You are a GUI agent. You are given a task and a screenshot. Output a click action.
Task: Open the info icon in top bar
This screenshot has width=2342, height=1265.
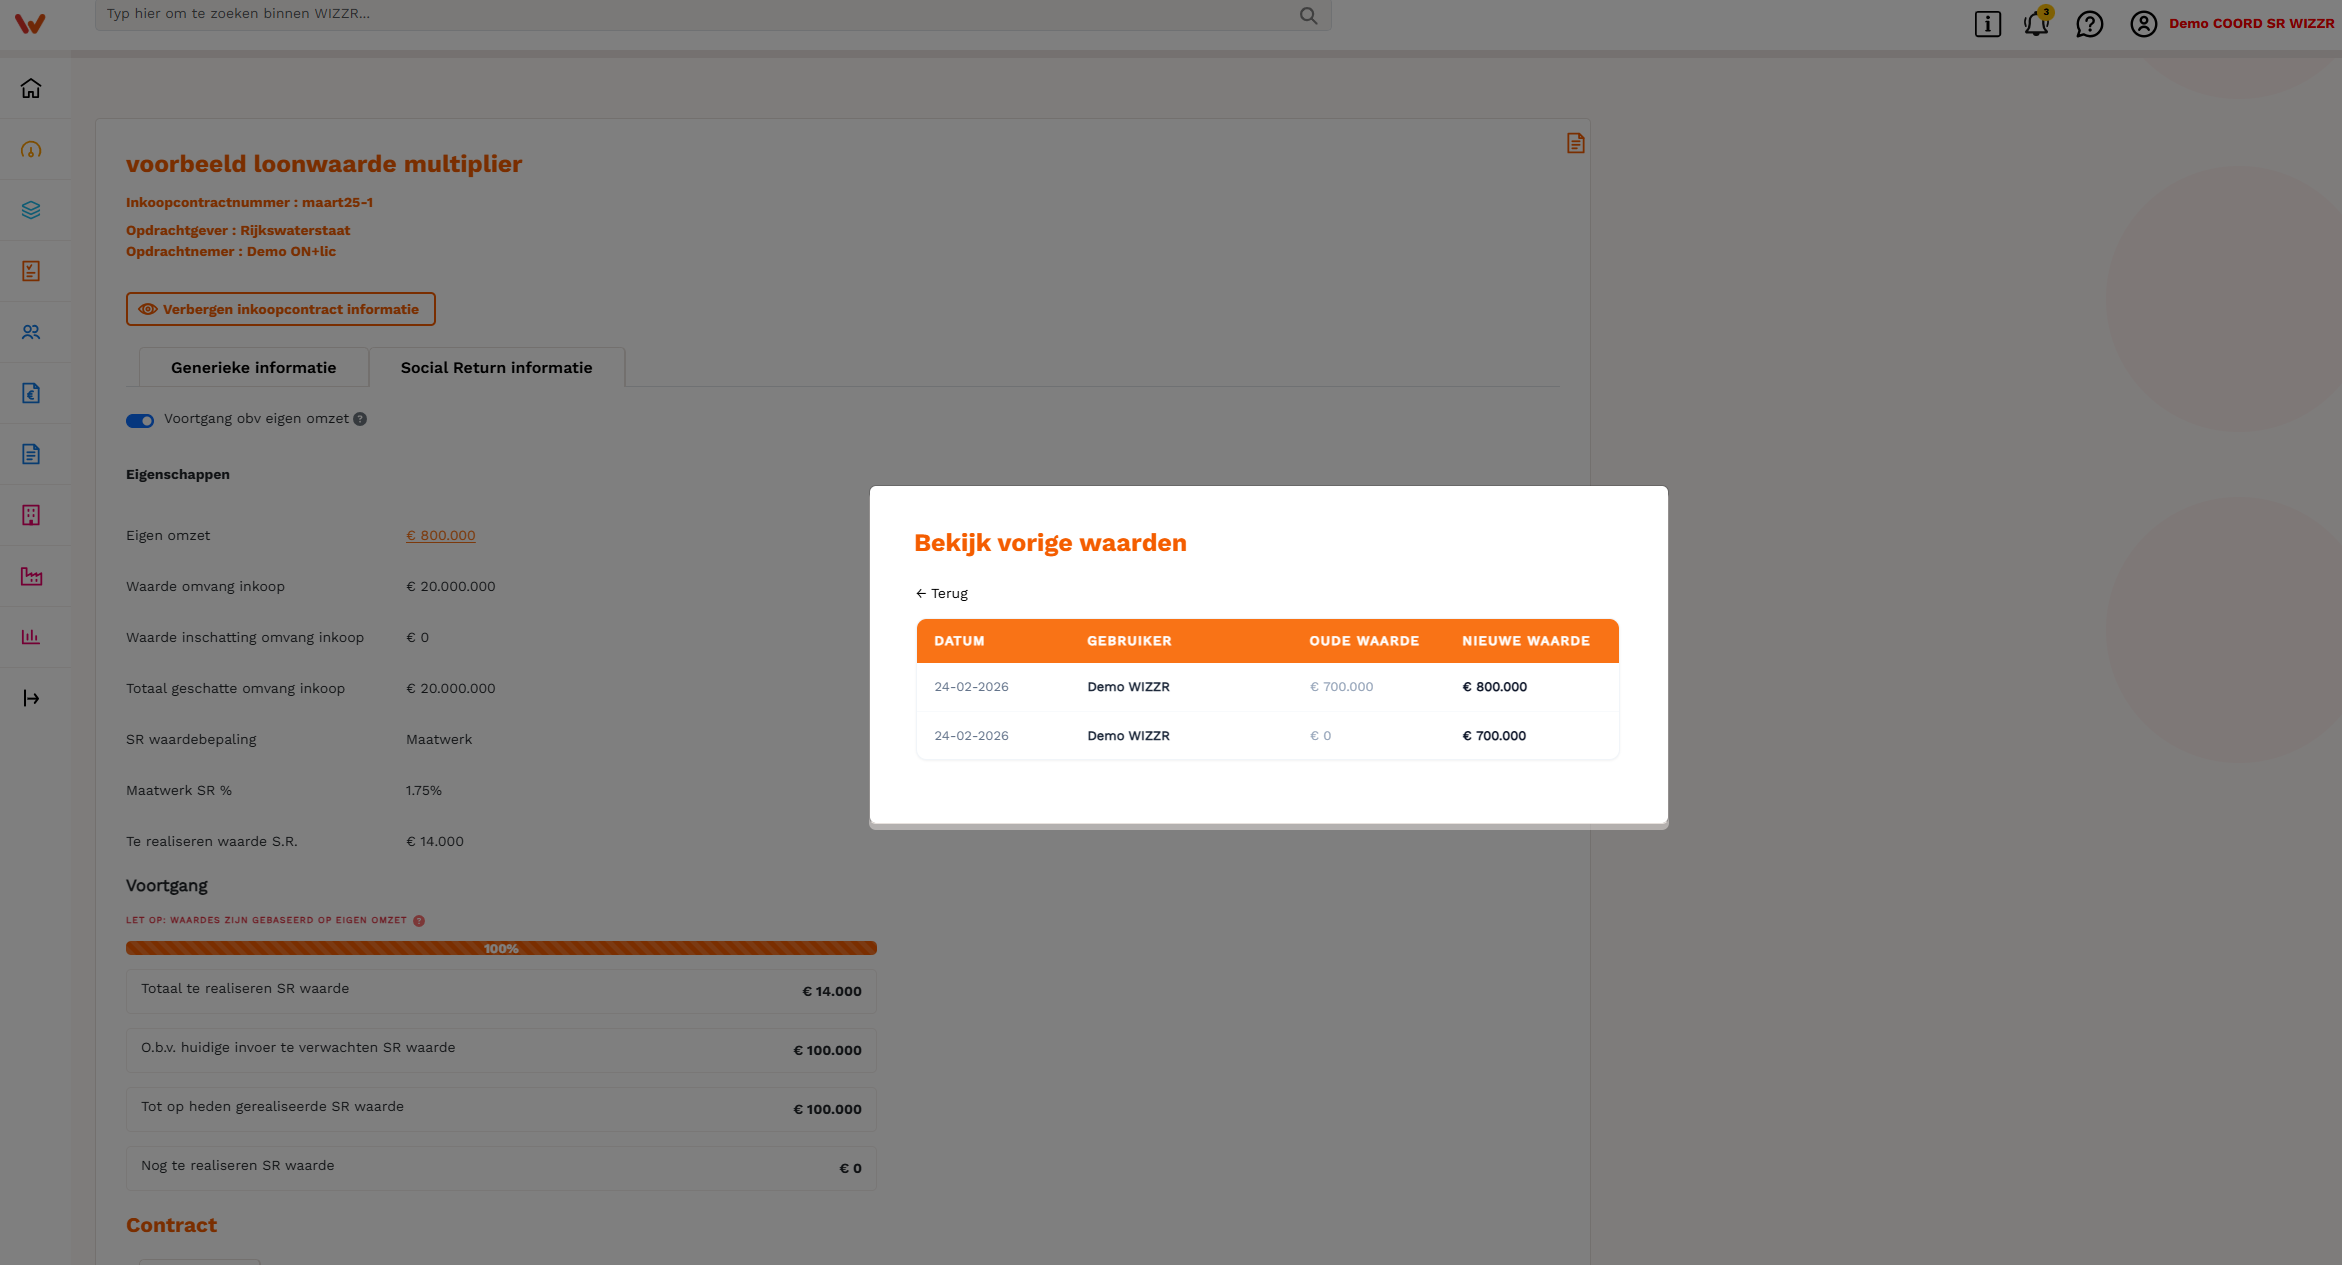[1988, 24]
